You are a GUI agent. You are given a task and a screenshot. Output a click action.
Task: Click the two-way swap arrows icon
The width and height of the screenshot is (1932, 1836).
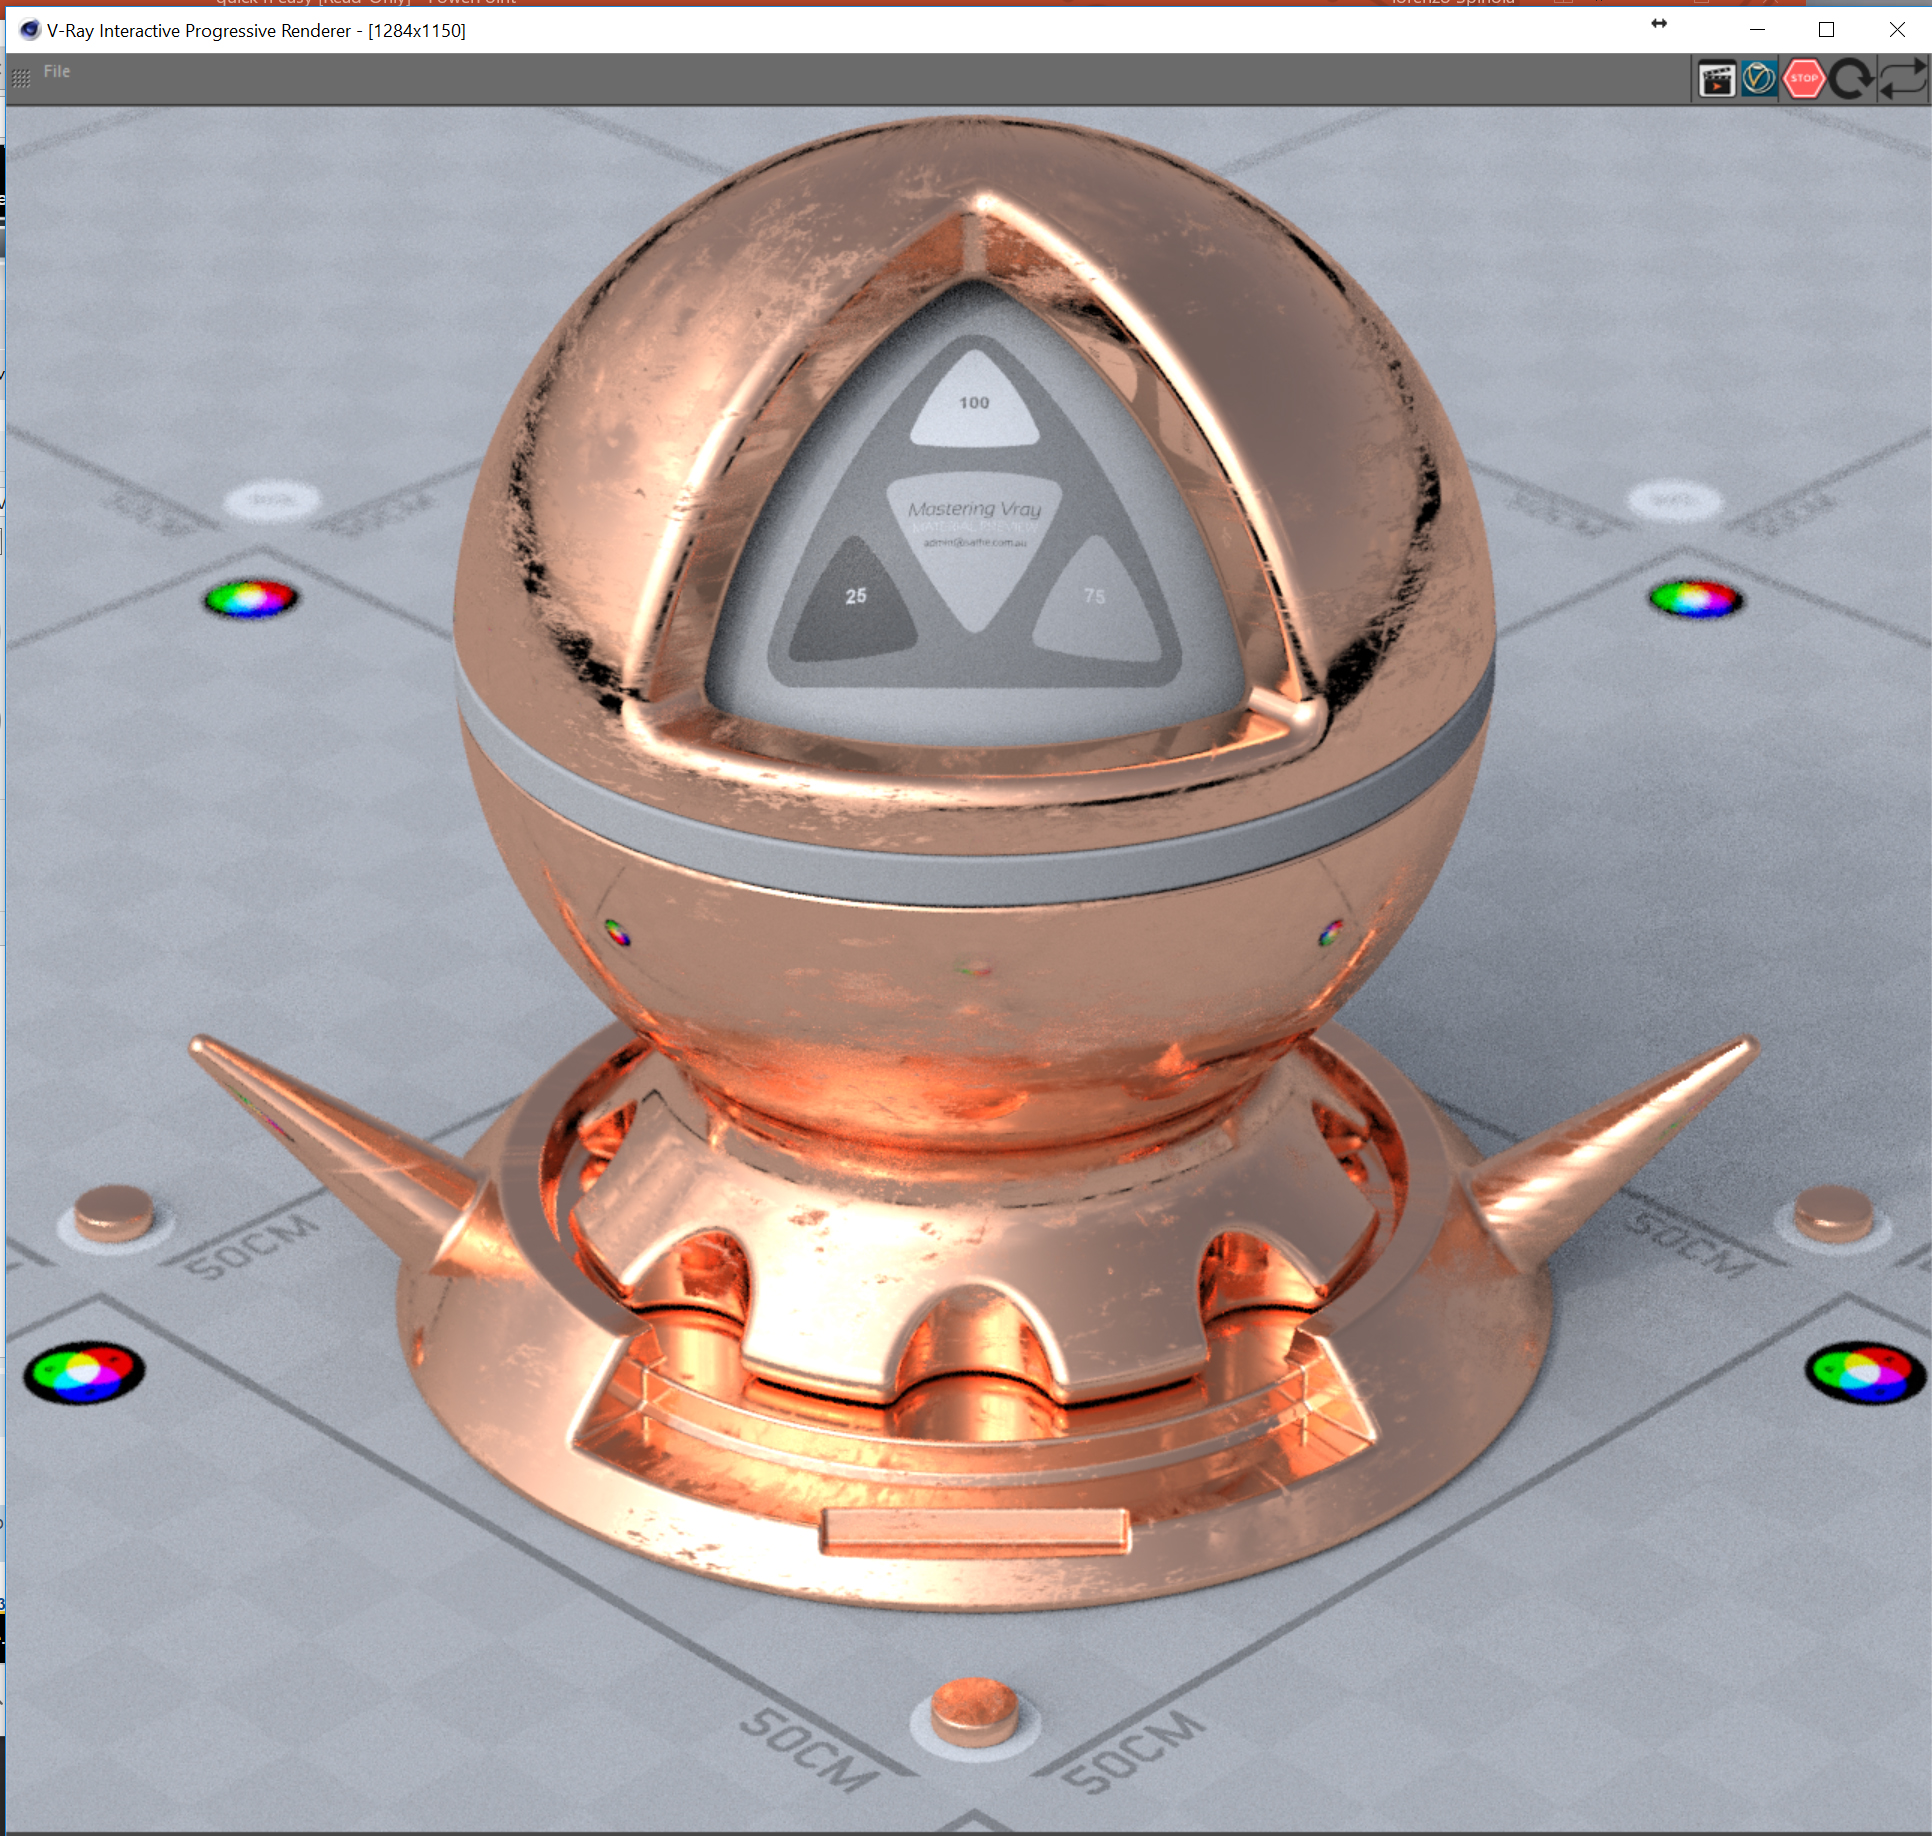1902,80
